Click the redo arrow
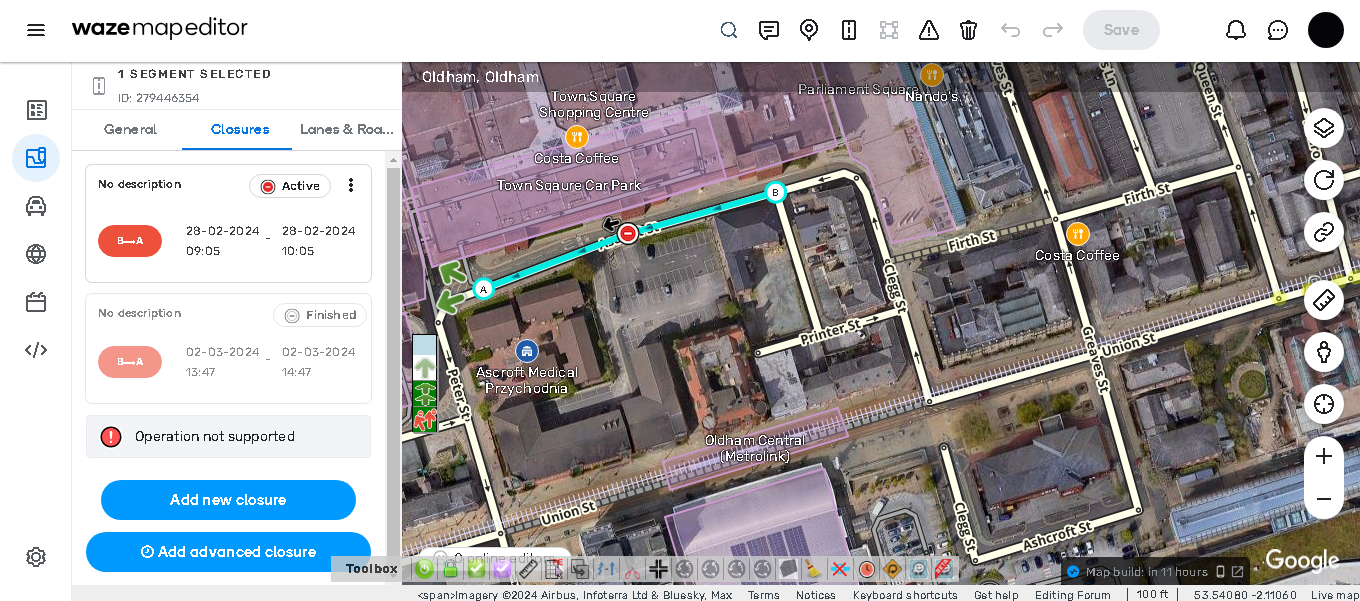 [x=1053, y=30]
